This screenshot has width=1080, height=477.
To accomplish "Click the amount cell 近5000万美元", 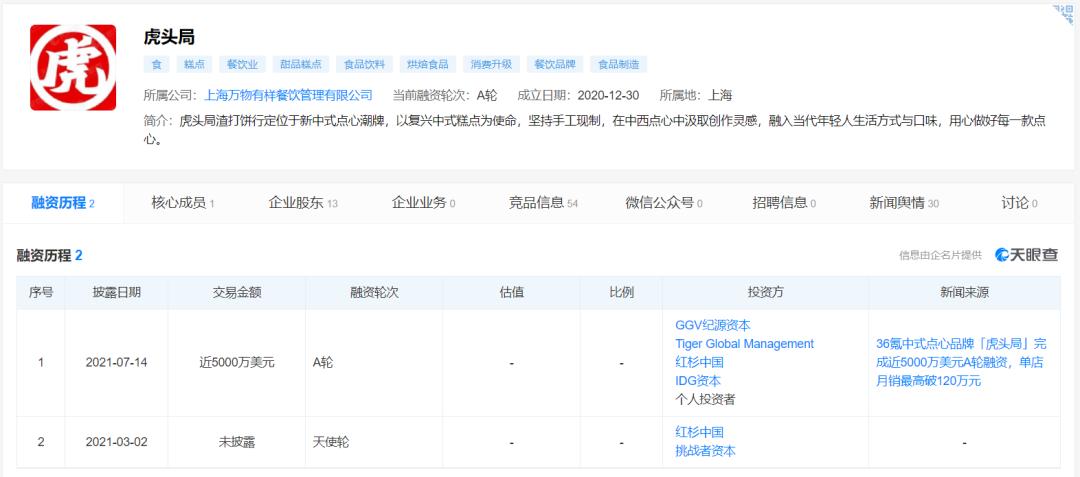I will tap(236, 362).
